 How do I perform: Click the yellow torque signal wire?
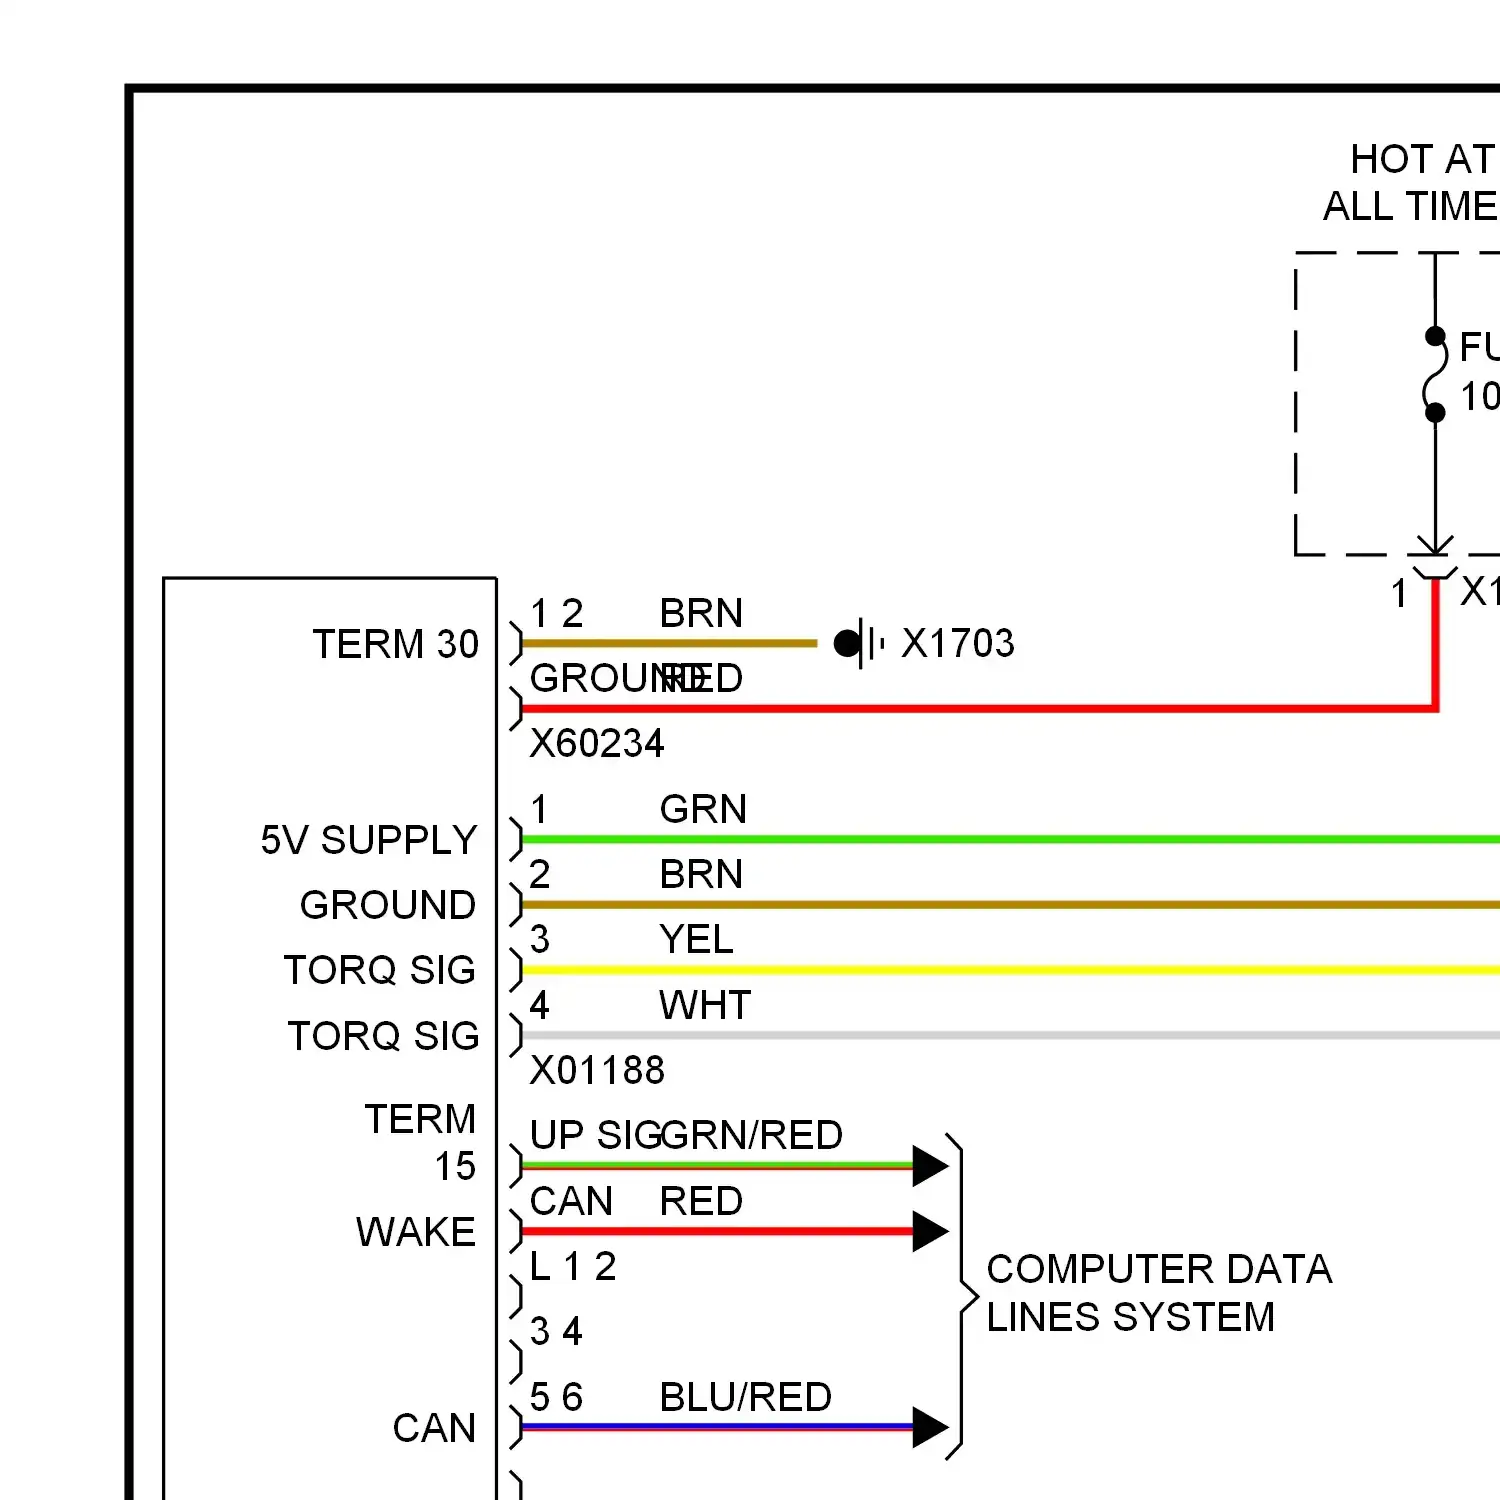click(x=1010, y=970)
